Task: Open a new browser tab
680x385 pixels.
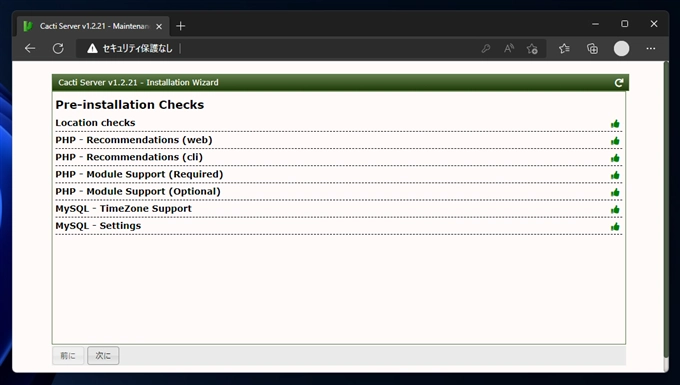Action: [x=181, y=26]
